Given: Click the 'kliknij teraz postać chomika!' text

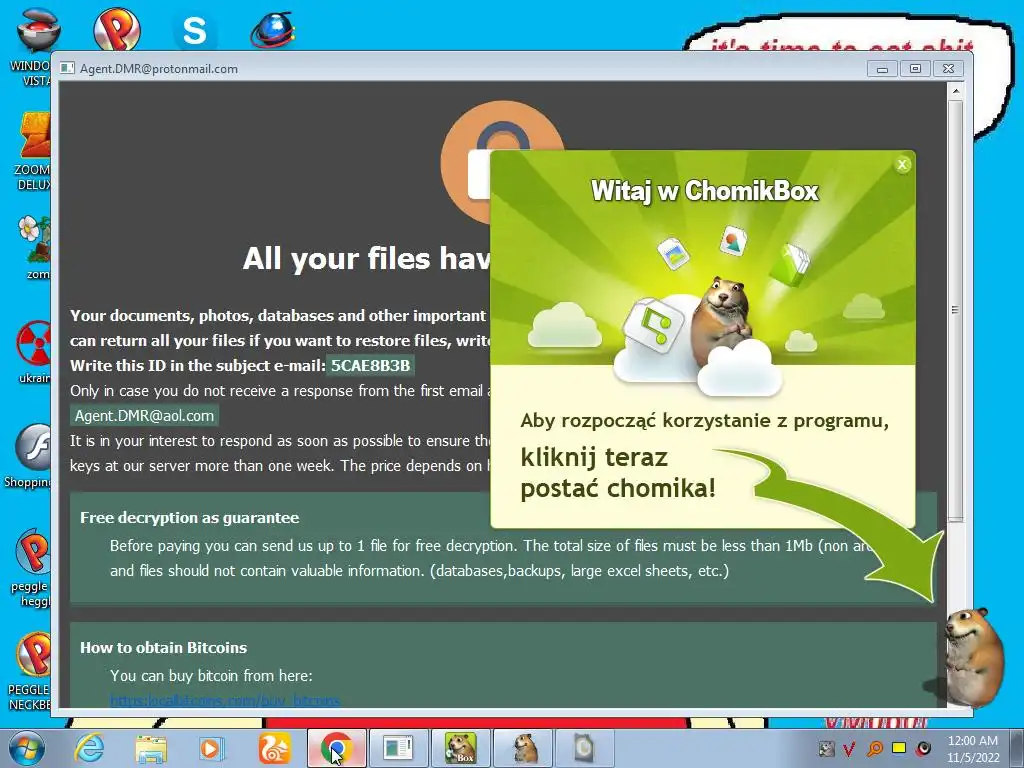Looking at the screenshot, I should [618, 472].
